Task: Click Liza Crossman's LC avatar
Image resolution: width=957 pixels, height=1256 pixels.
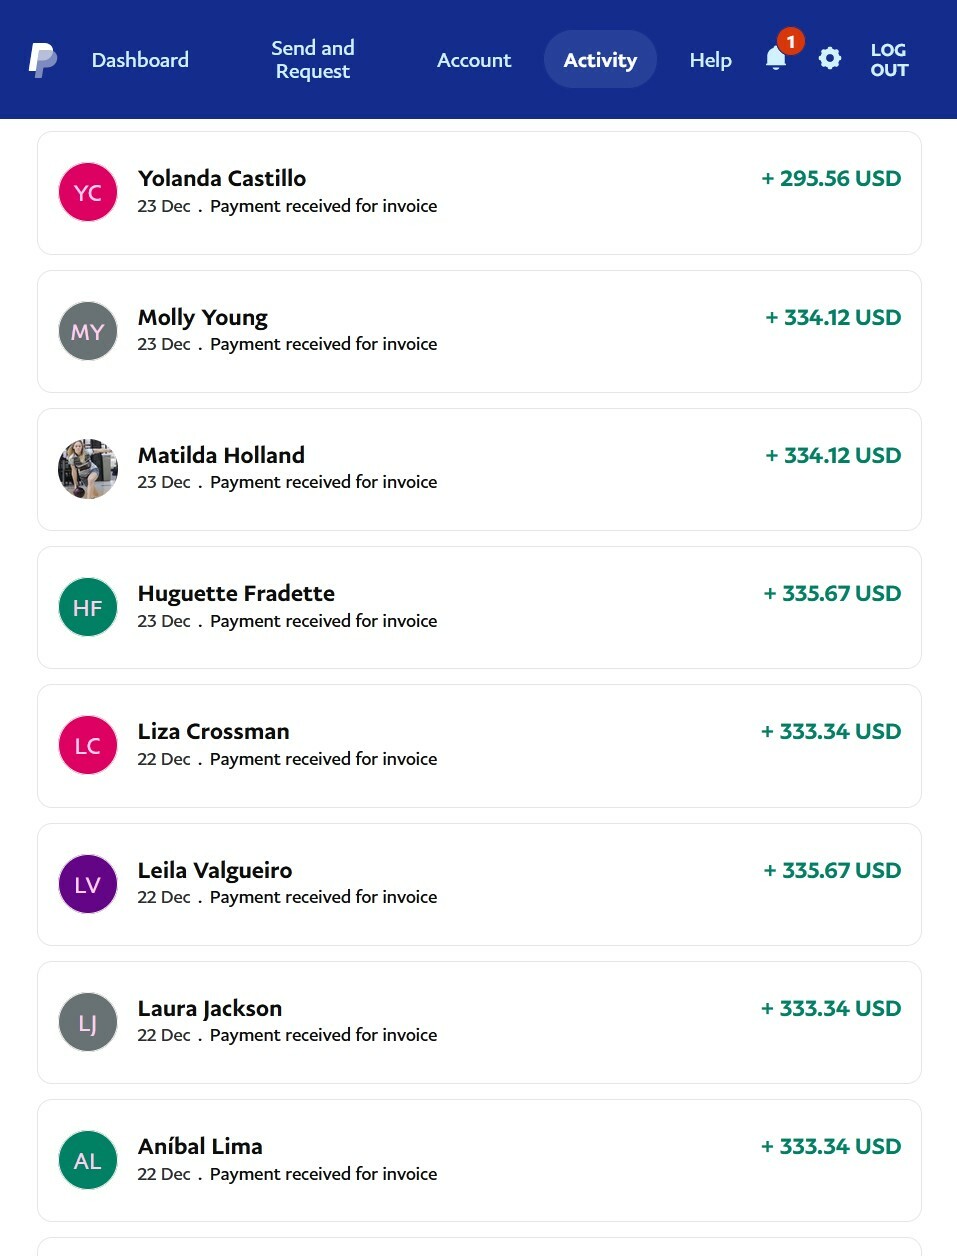Action: [x=88, y=745]
